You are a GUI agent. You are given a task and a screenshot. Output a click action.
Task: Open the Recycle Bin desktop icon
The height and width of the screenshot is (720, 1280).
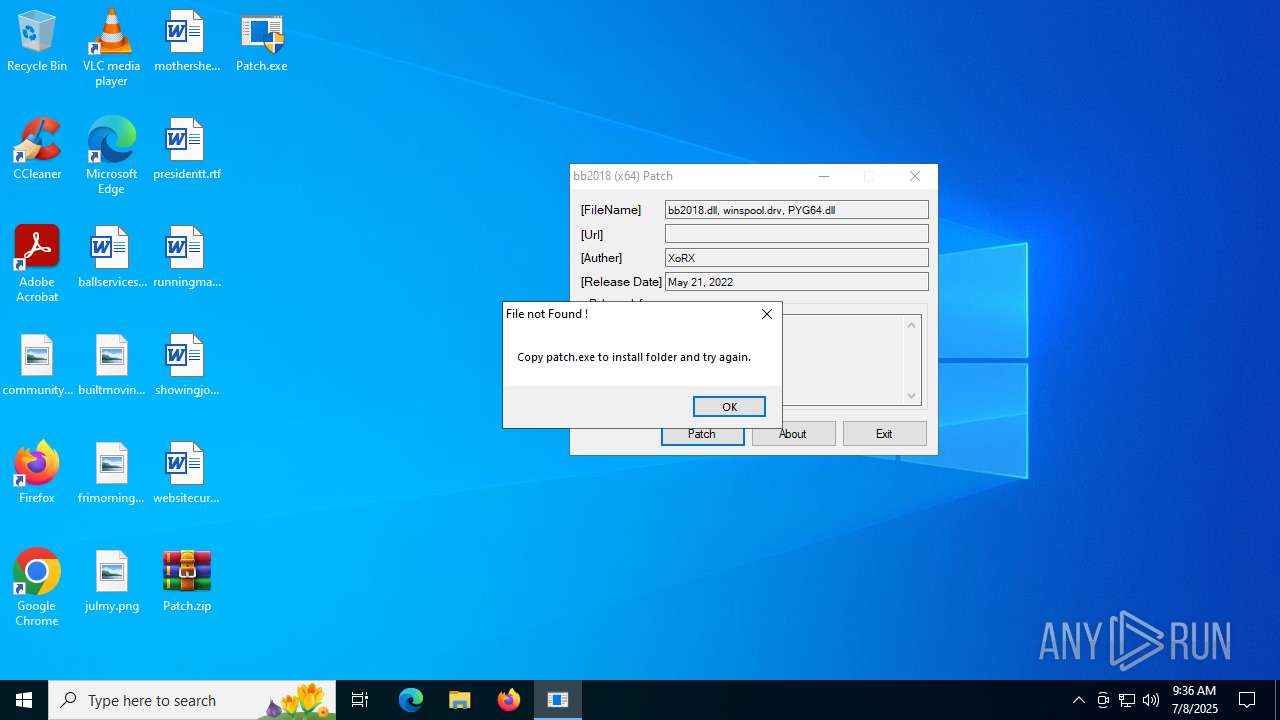37,42
